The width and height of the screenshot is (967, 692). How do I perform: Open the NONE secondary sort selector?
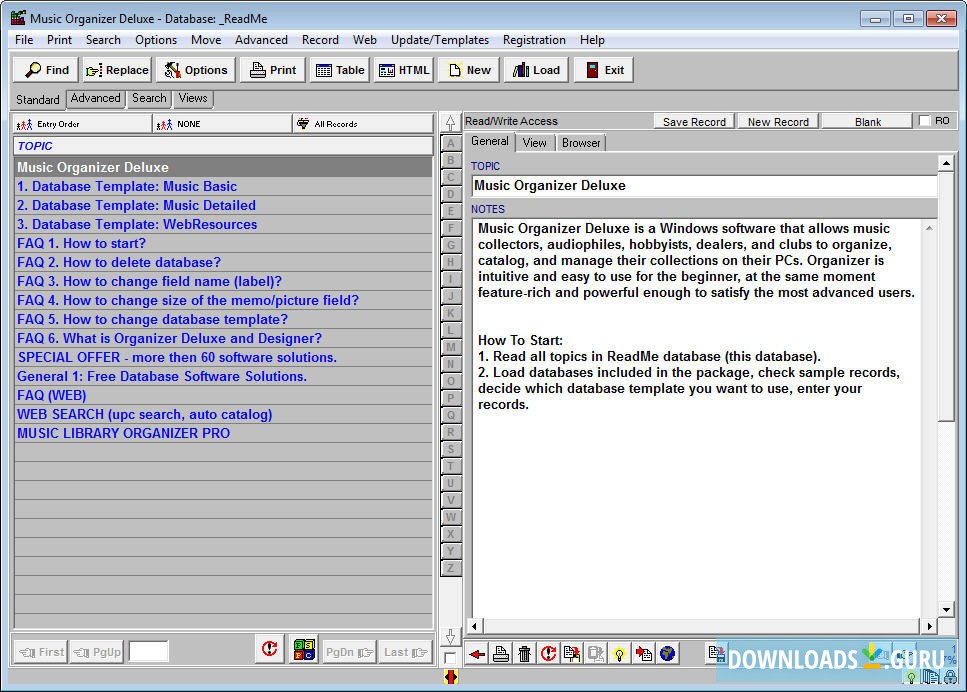pyautogui.click(x=222, y=123)
